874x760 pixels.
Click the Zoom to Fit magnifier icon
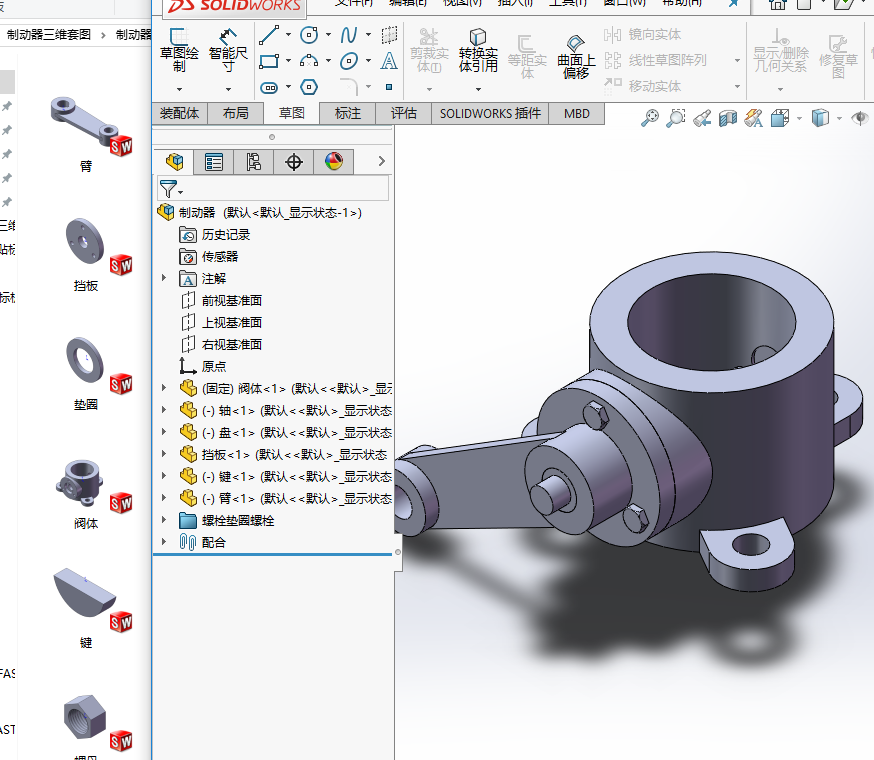[x=650, y=119]
